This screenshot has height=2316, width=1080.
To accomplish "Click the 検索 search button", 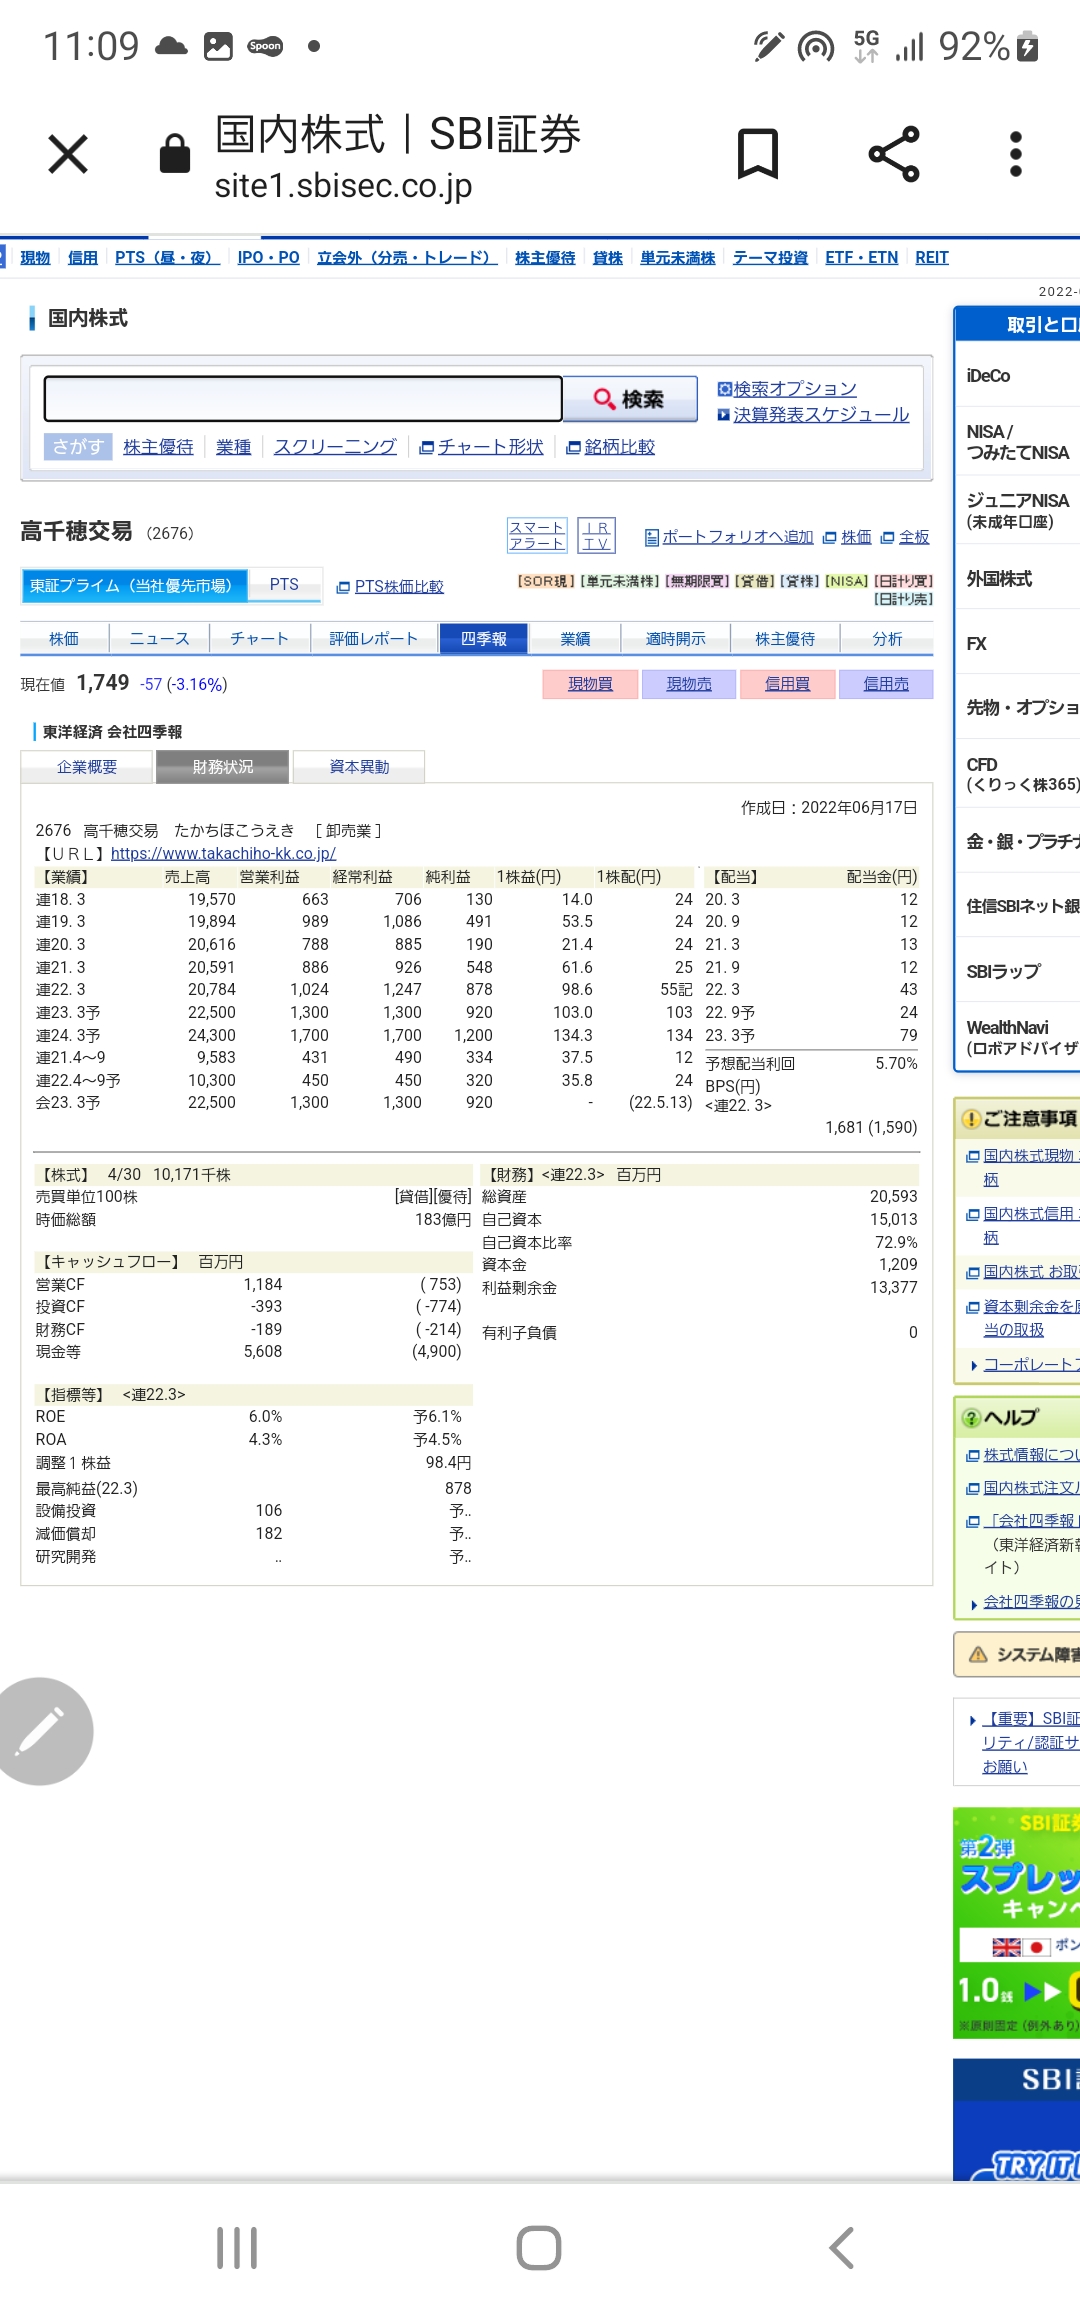I will point(630,399).
